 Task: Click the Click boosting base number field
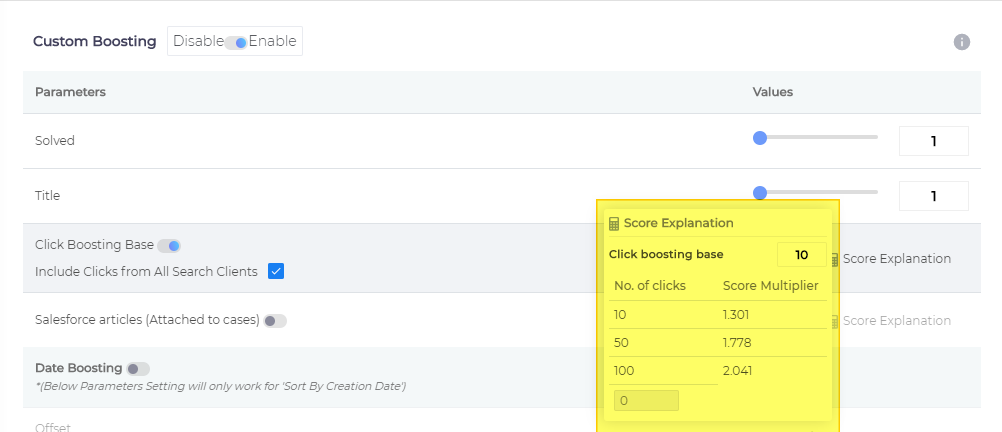click(x=801, y=255)
